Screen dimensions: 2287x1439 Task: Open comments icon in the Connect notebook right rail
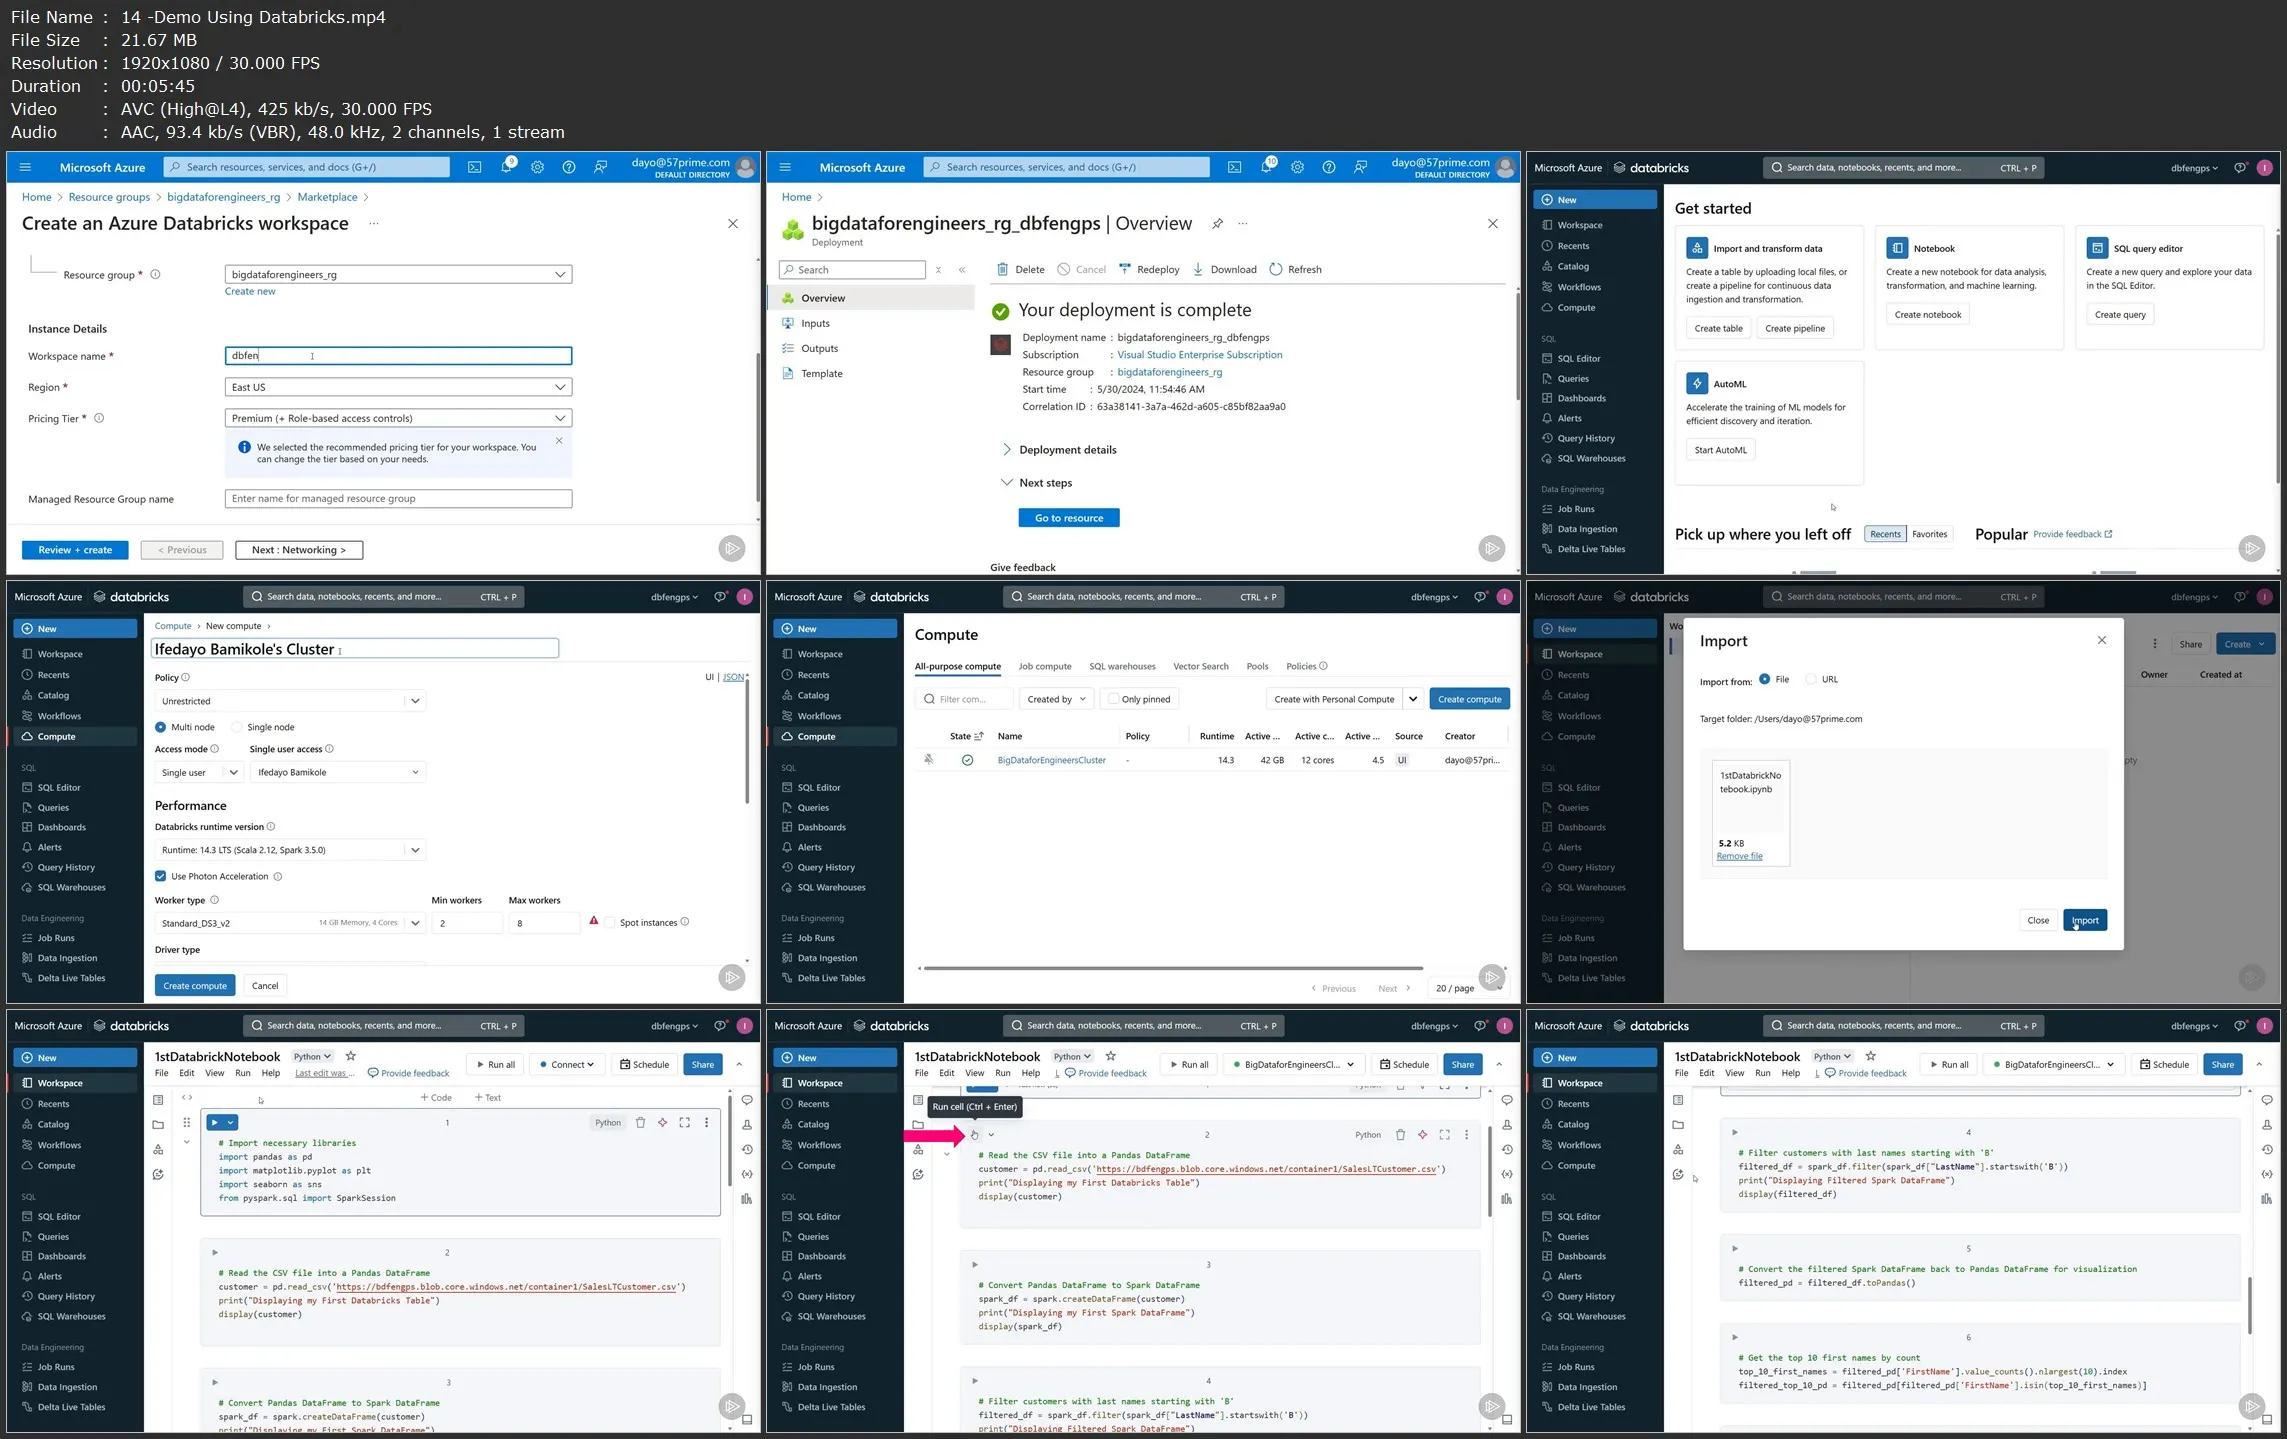coord(747,1100)
